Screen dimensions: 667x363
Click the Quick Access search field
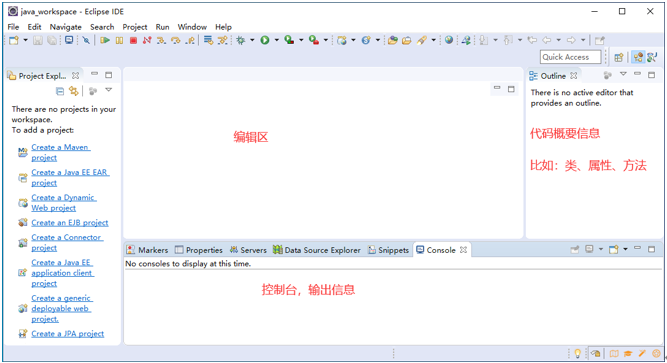[x=571, y=57]
